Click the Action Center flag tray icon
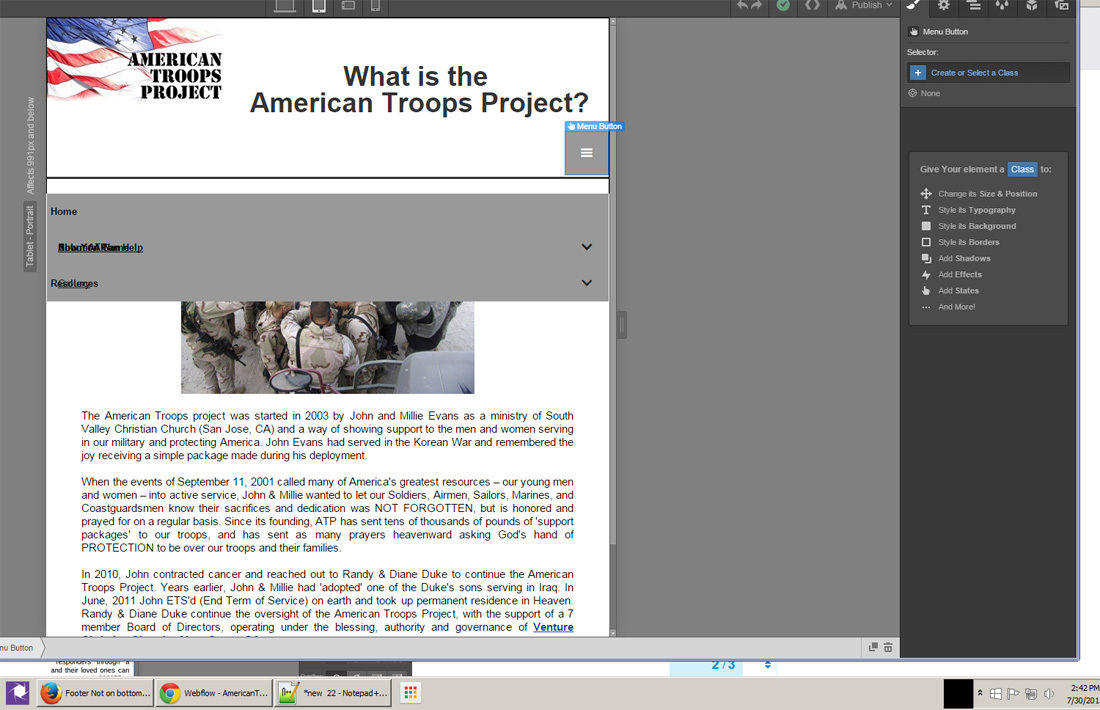 pos(1013,694)
